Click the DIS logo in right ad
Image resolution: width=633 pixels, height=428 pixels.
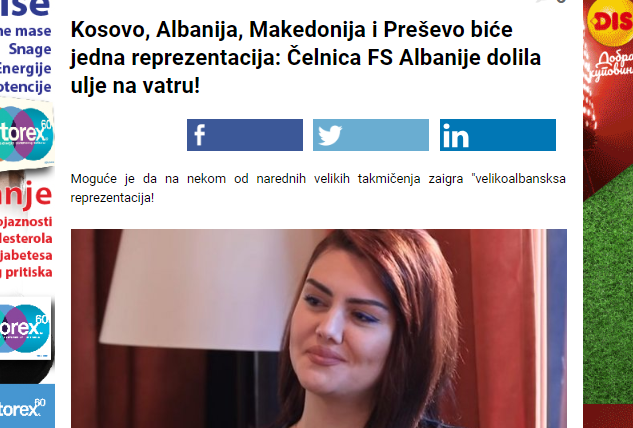pos(610,21)
